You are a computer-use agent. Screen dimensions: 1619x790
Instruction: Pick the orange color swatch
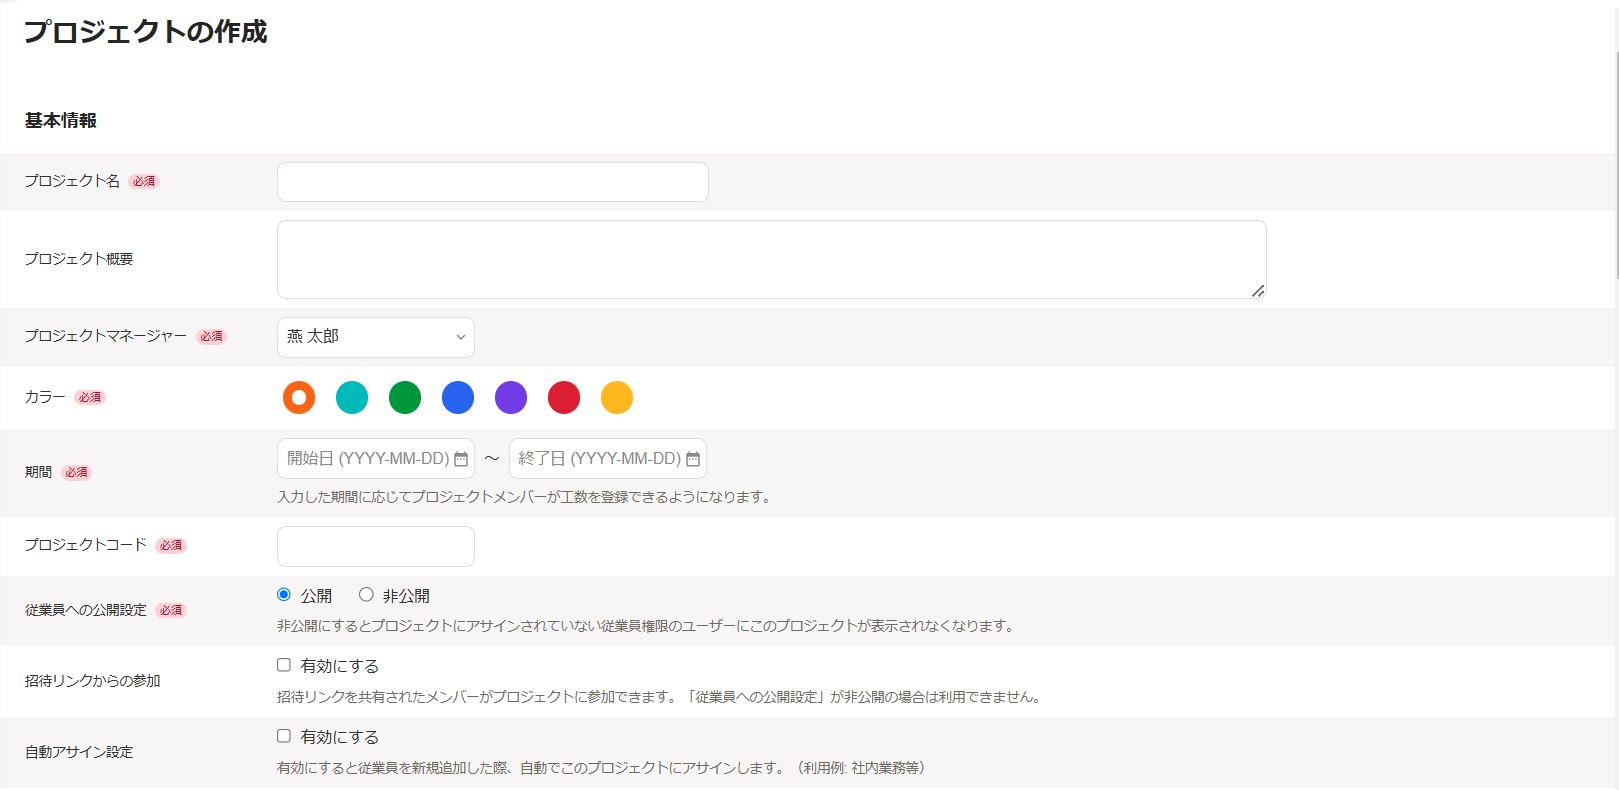pyautogui.click(x=299, y=397)
